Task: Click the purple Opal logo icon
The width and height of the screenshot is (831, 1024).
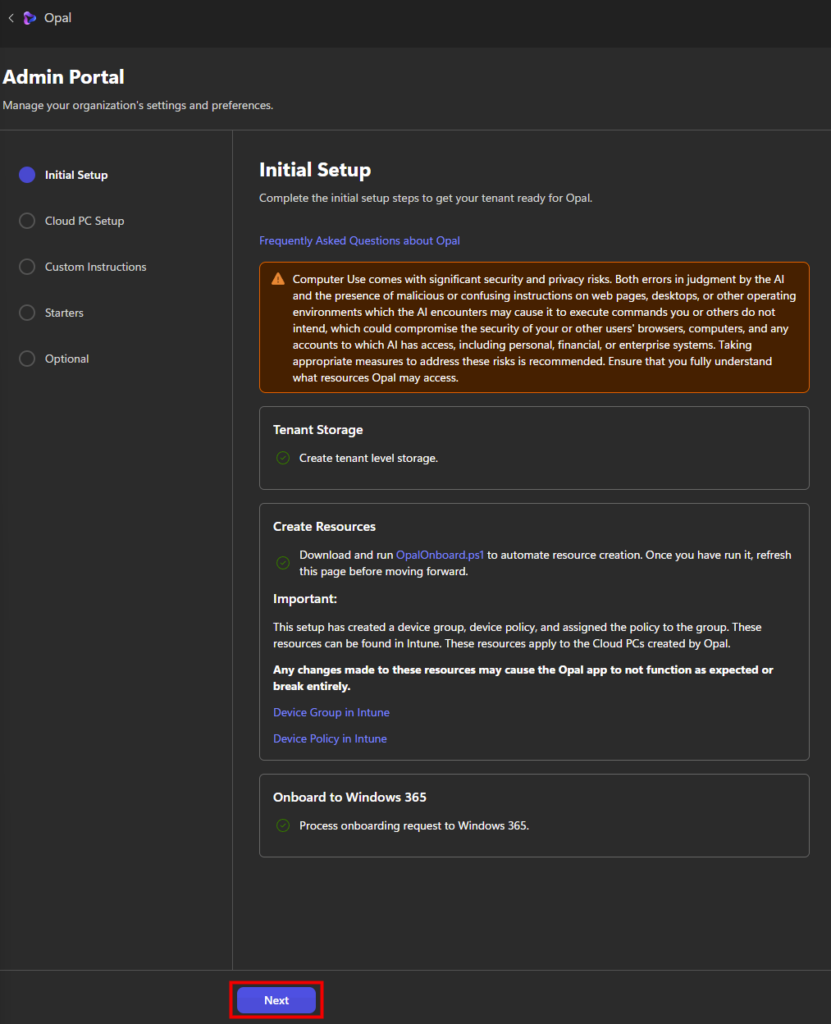Action: (30, 18)
